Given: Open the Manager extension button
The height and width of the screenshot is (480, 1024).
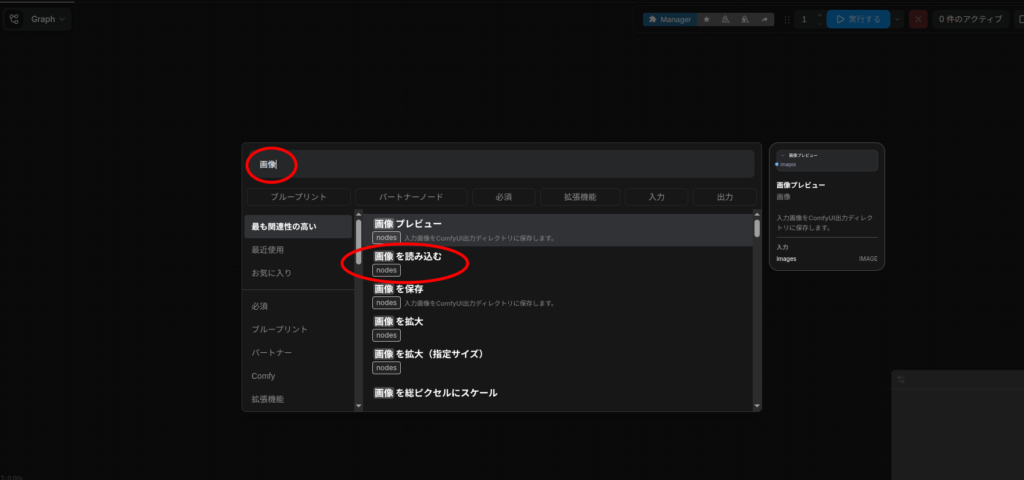Looking at the screenshot, I should tap(669, 19).
